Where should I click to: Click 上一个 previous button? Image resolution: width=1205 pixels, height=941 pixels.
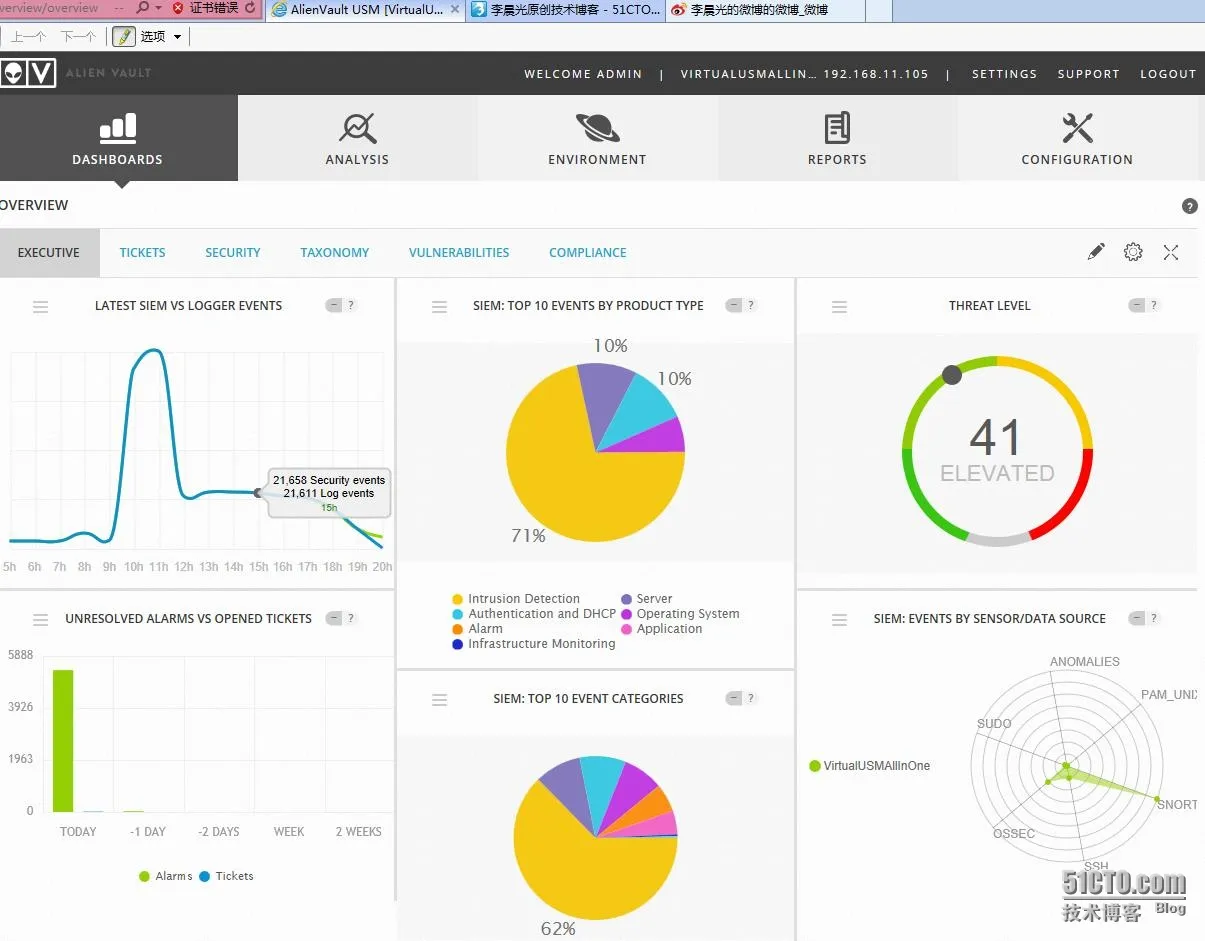pyautogui.click(x=28, y=37)
